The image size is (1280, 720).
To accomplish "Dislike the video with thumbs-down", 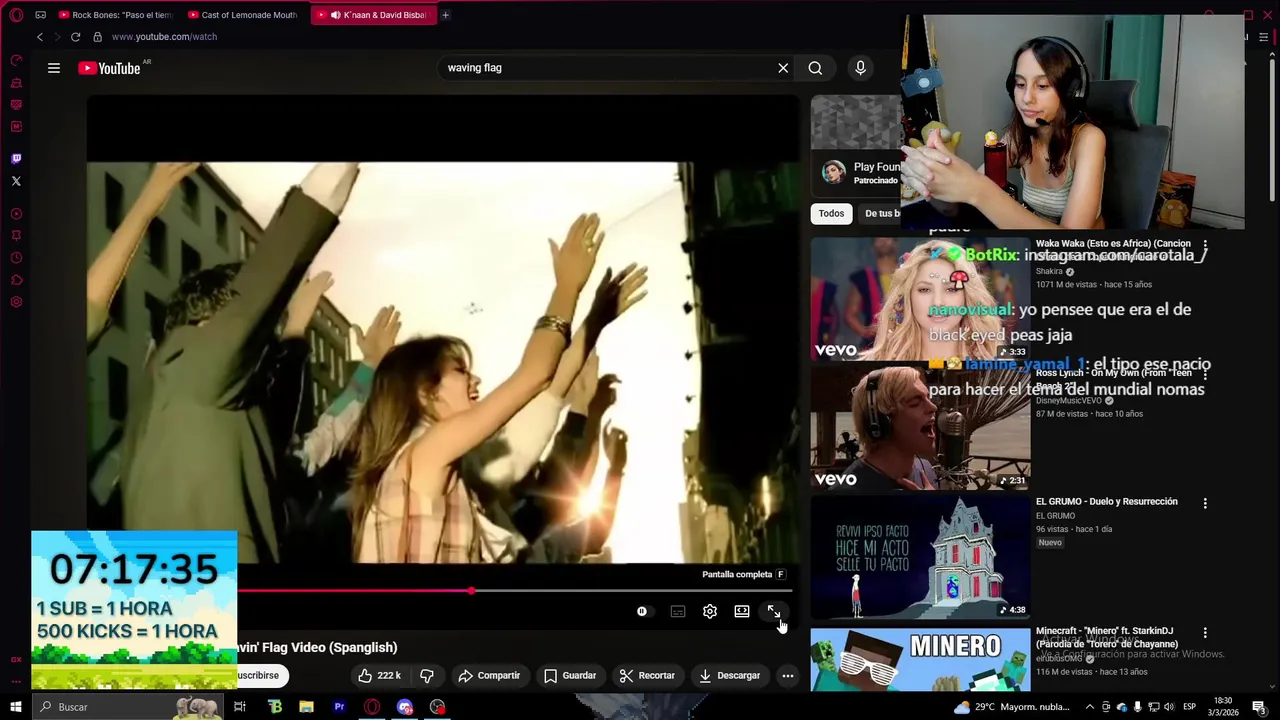I will (x=427, y=676).
